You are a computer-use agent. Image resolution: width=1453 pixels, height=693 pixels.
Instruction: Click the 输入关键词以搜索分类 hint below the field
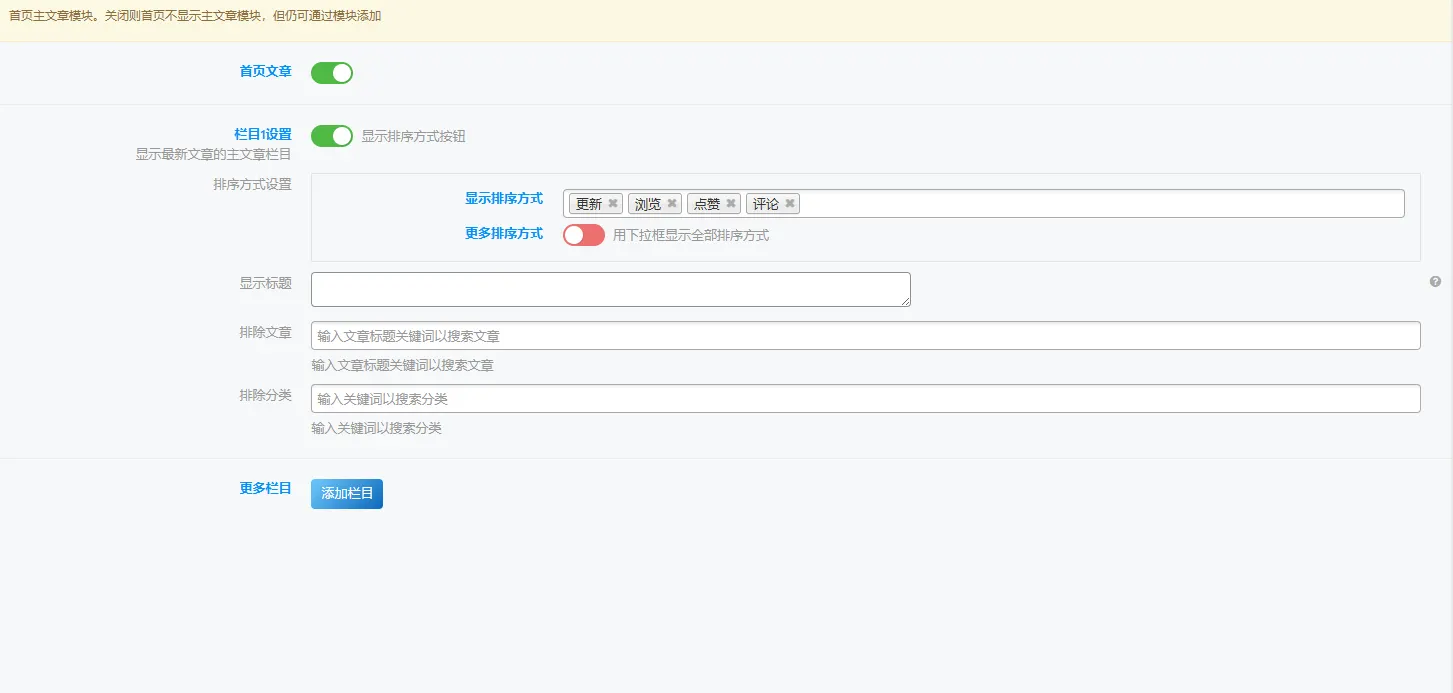[376, 428]
